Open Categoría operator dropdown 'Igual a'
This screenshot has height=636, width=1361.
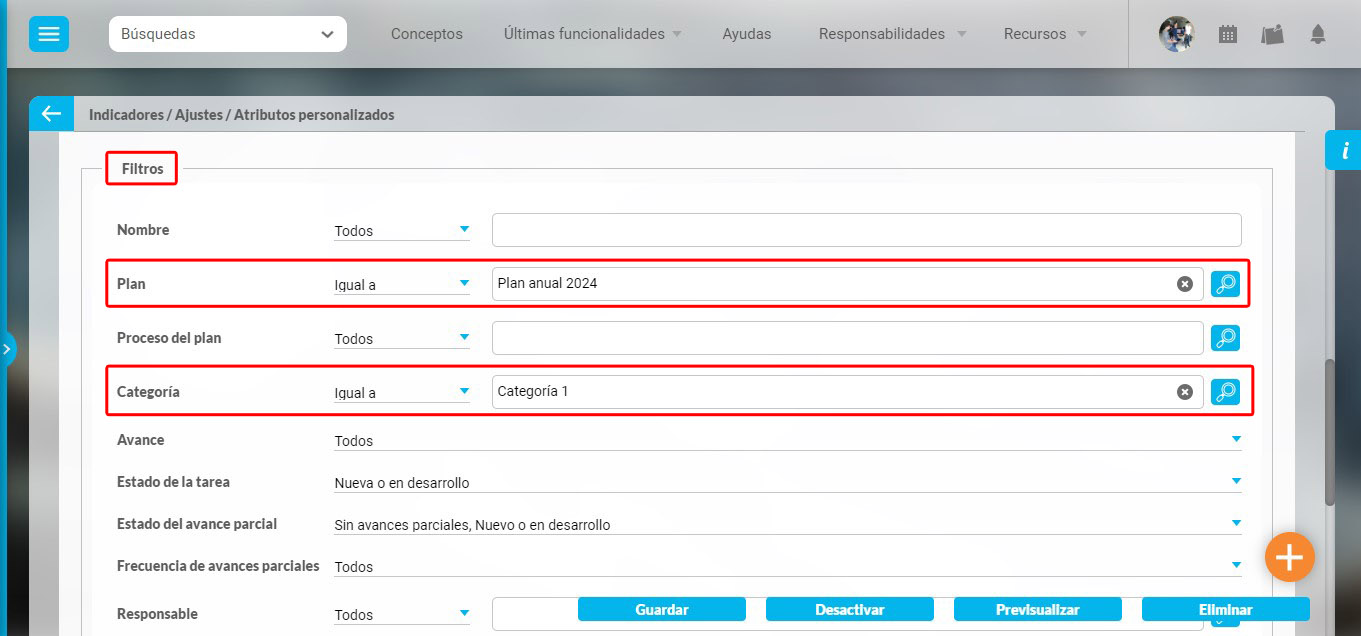402,392
